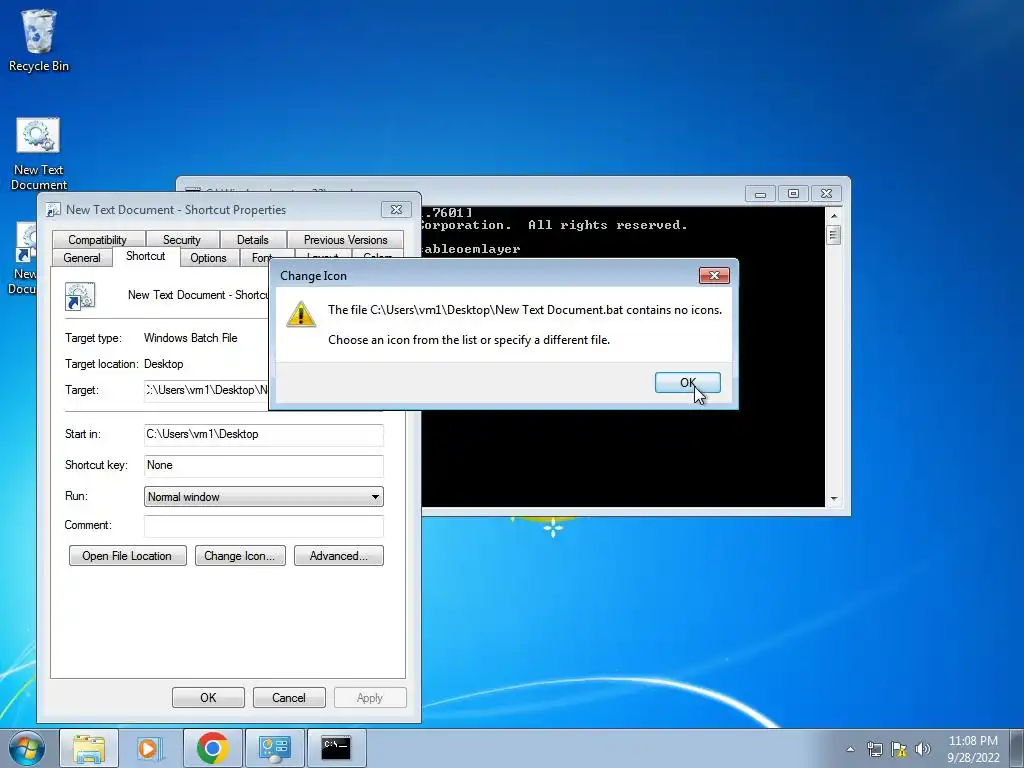
Task: Launch Windows Media Player from taskbar
Action: pyautogui.click(x=150, y=748)
